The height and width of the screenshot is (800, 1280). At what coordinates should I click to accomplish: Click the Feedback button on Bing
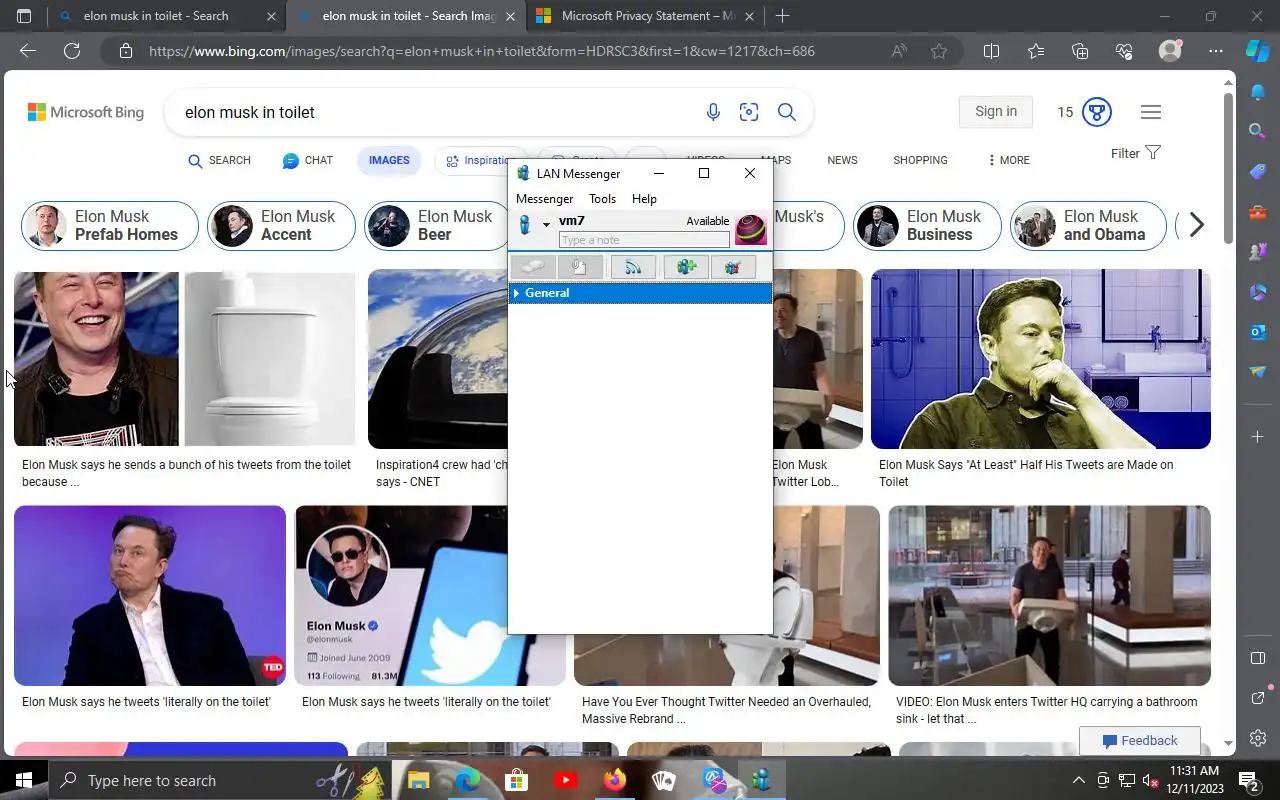(x=1139, y=741)
